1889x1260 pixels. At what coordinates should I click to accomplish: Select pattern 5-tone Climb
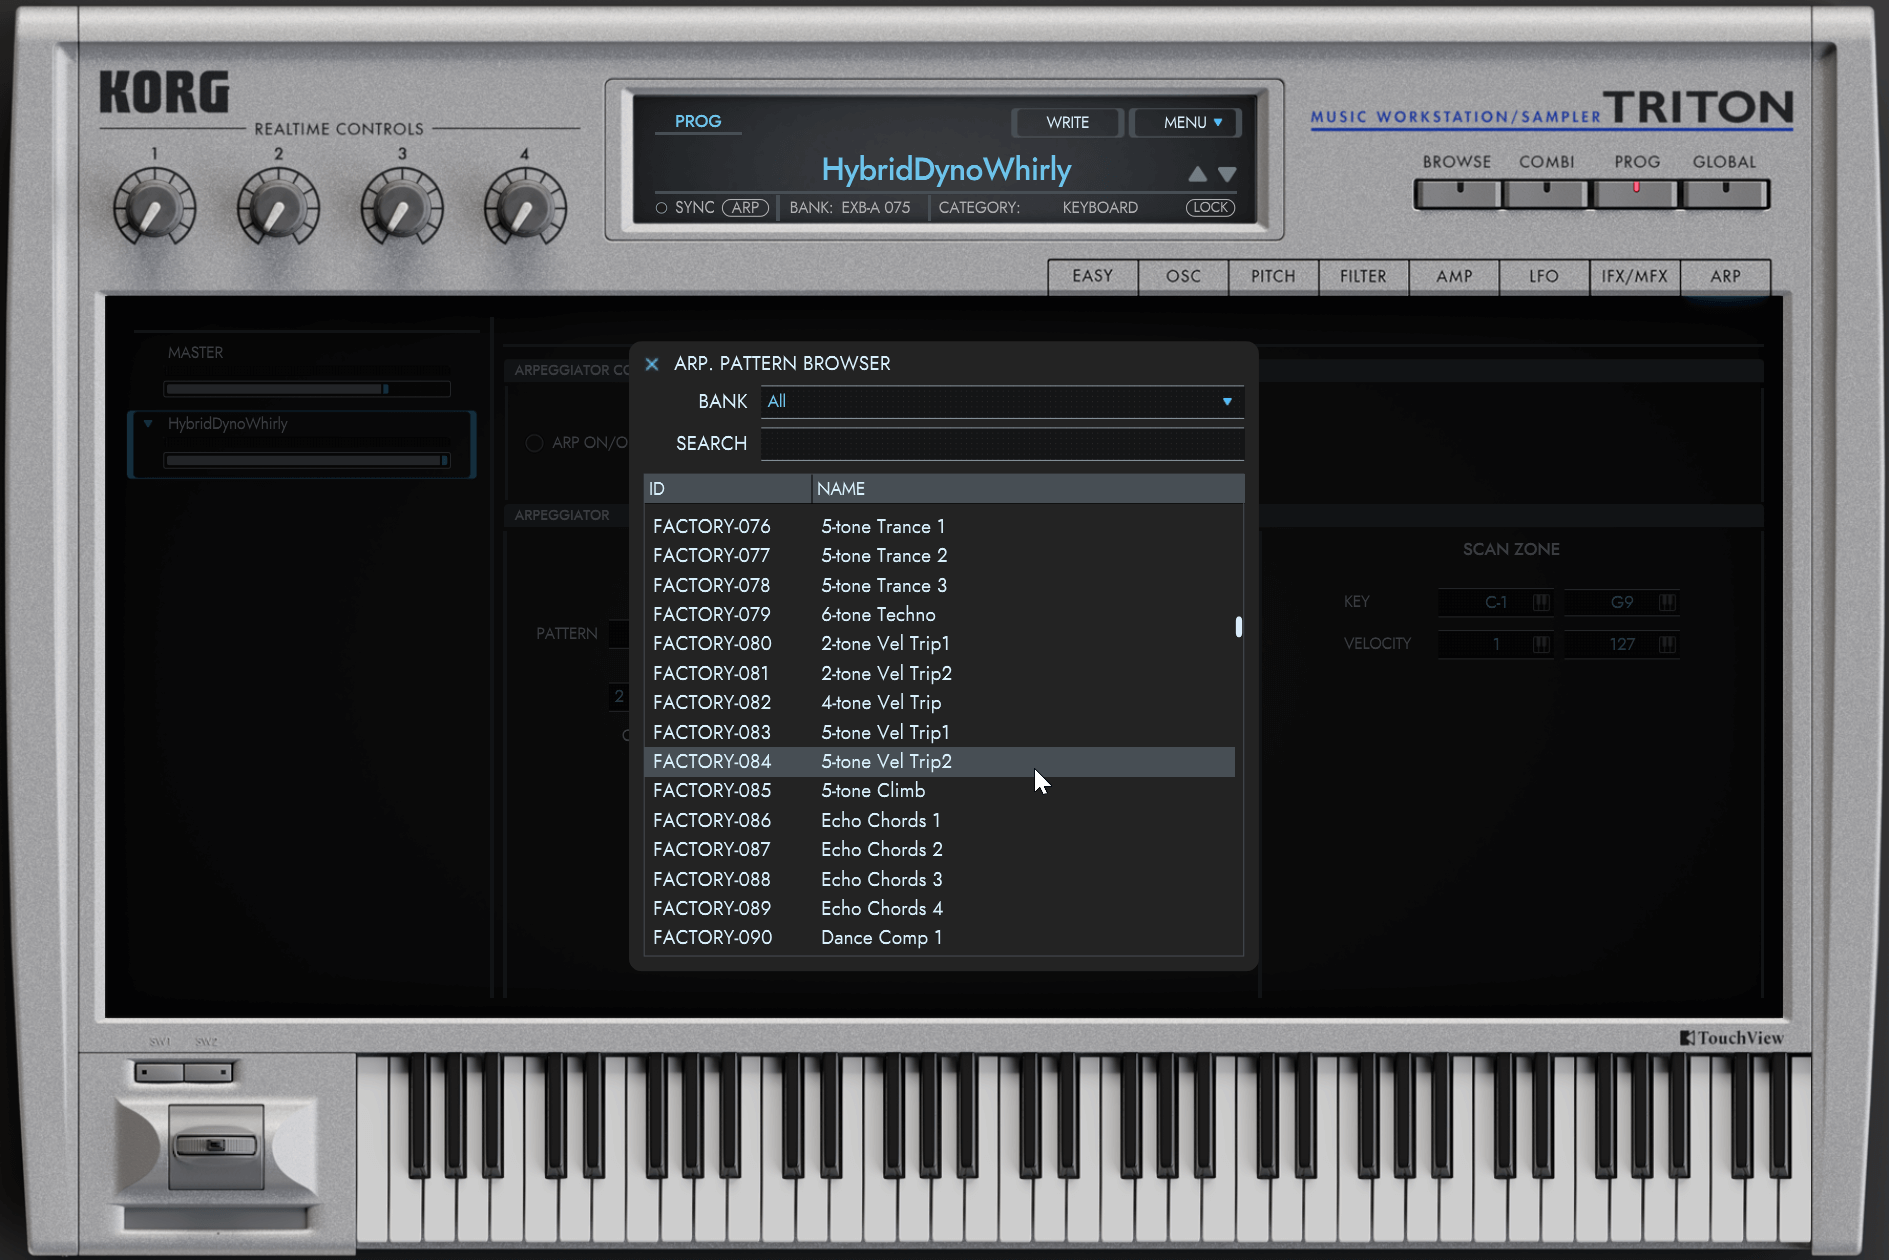point(939,790)
